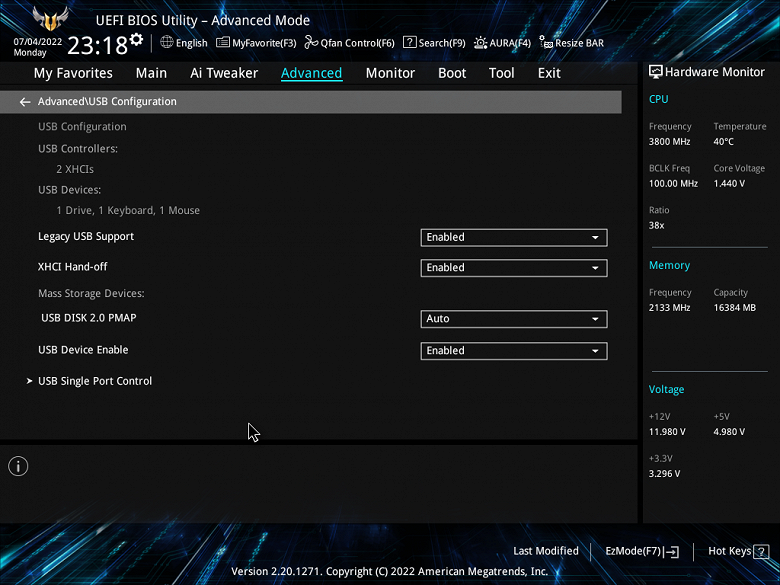Image resolution: width=780 pixels, height=585 pixels.
Task: Click Last Modified button
Action: click(546, 551)
